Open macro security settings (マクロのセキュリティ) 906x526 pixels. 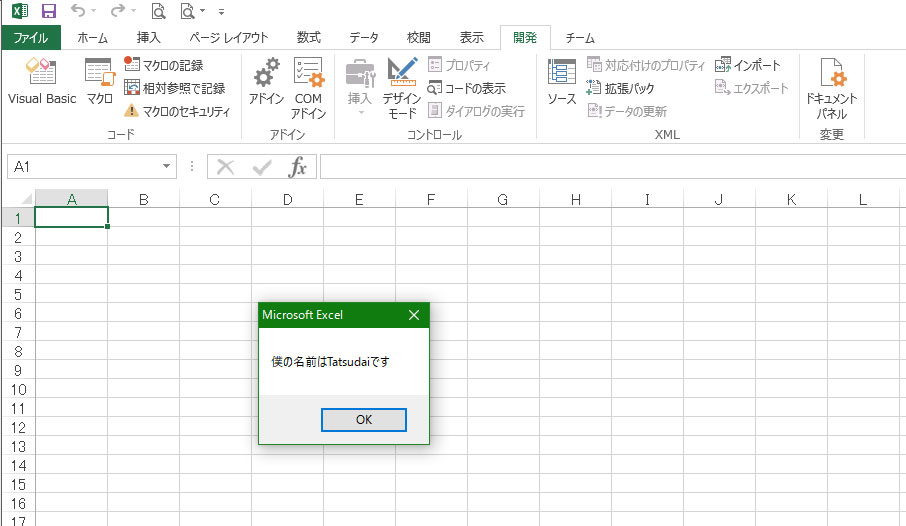pos(177,111)
